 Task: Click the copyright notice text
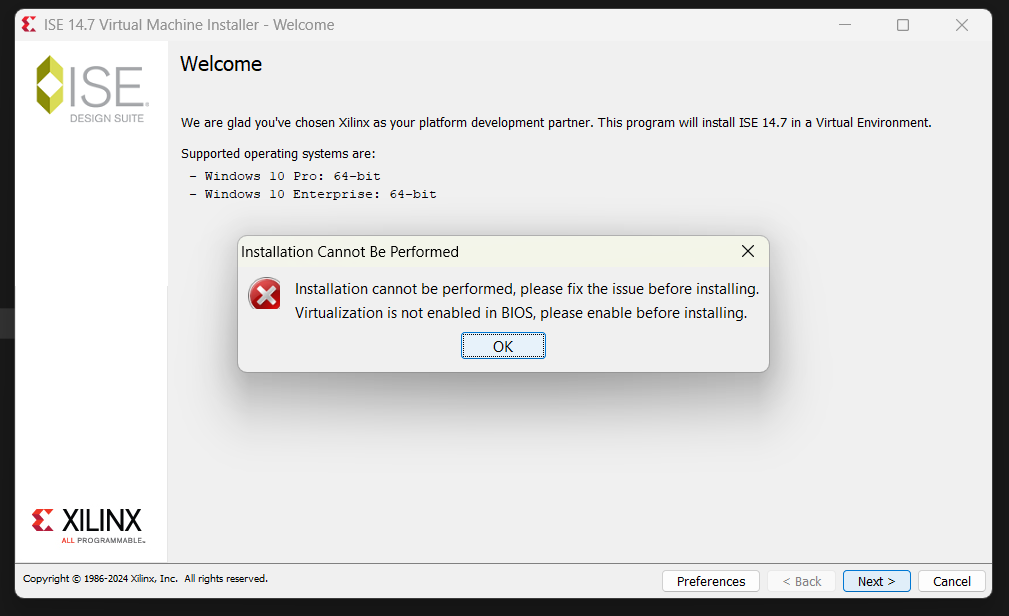tap(145, 579)
